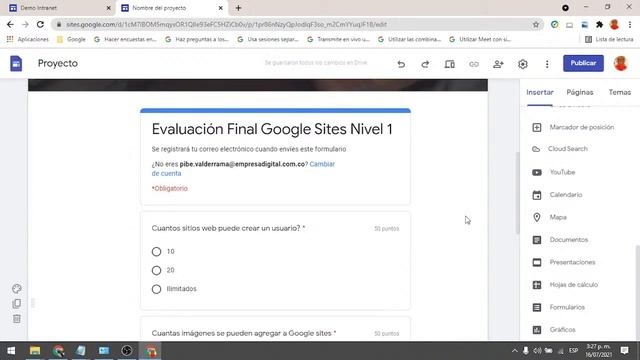
Task: Open the browser extensions puzzle icon
Action: click(x=599, y=24)
